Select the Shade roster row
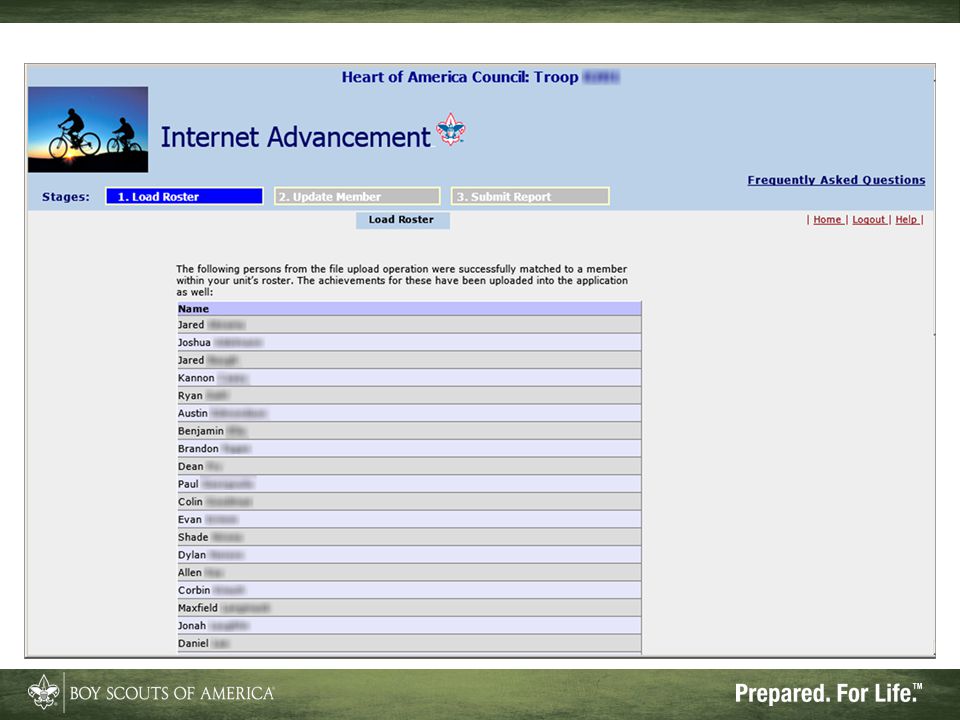Viewport: 960px width, 720px height. [409, 538]
